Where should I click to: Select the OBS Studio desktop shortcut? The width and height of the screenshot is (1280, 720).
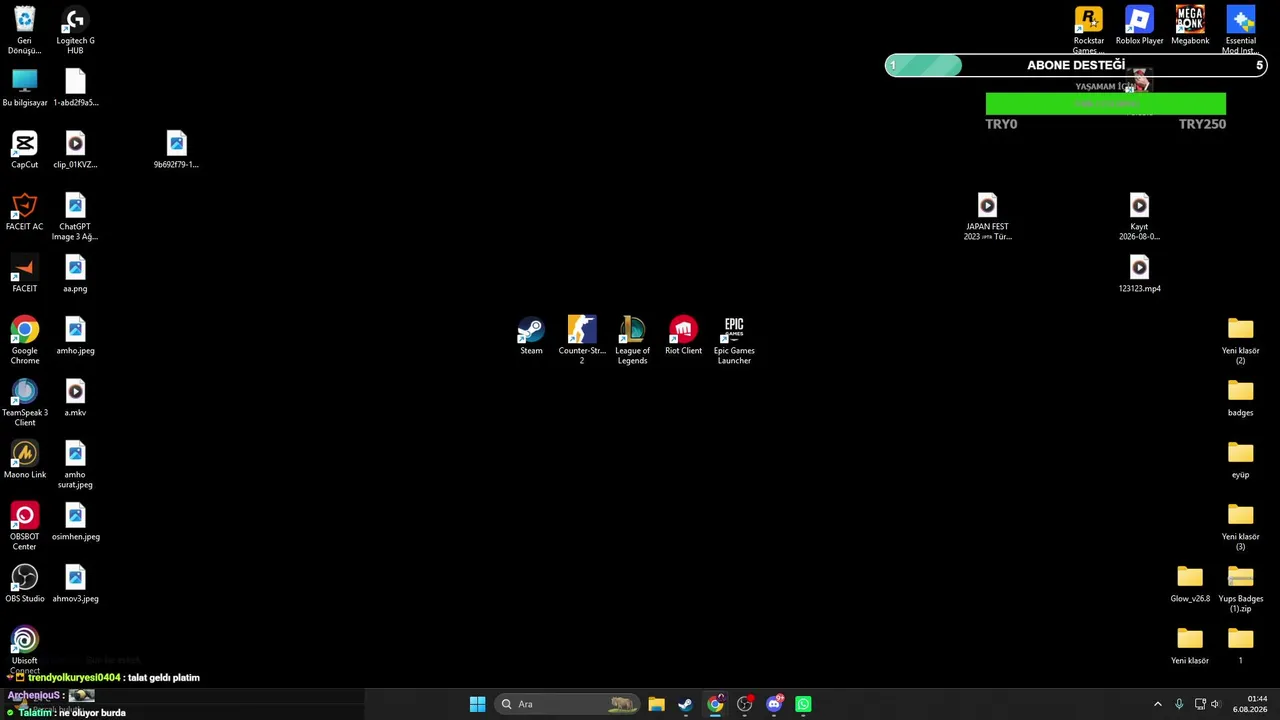[25, 584]
